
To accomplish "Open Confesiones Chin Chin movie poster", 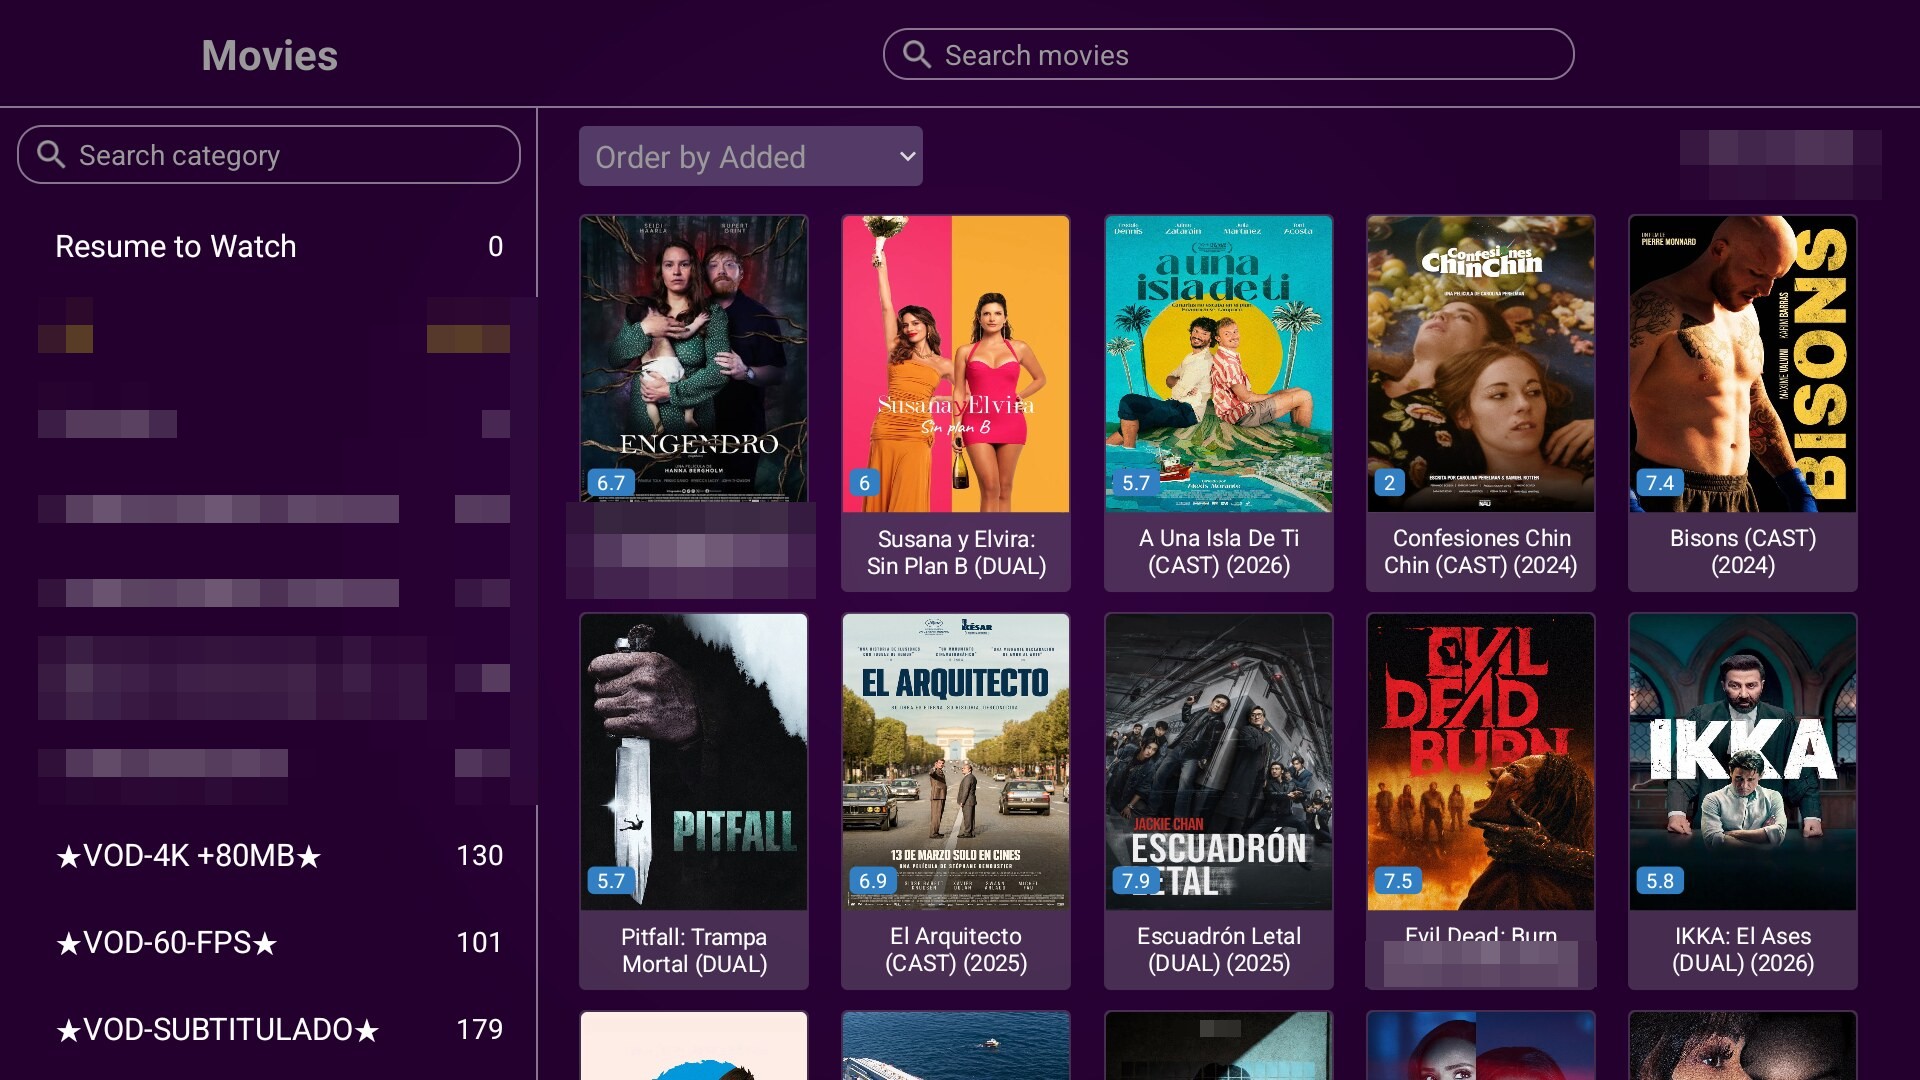I will click(1481, 364).
